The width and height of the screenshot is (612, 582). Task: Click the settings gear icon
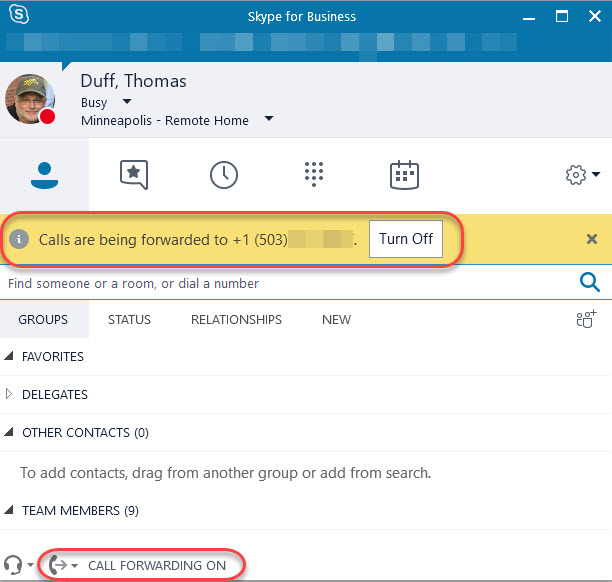(581, 175)
